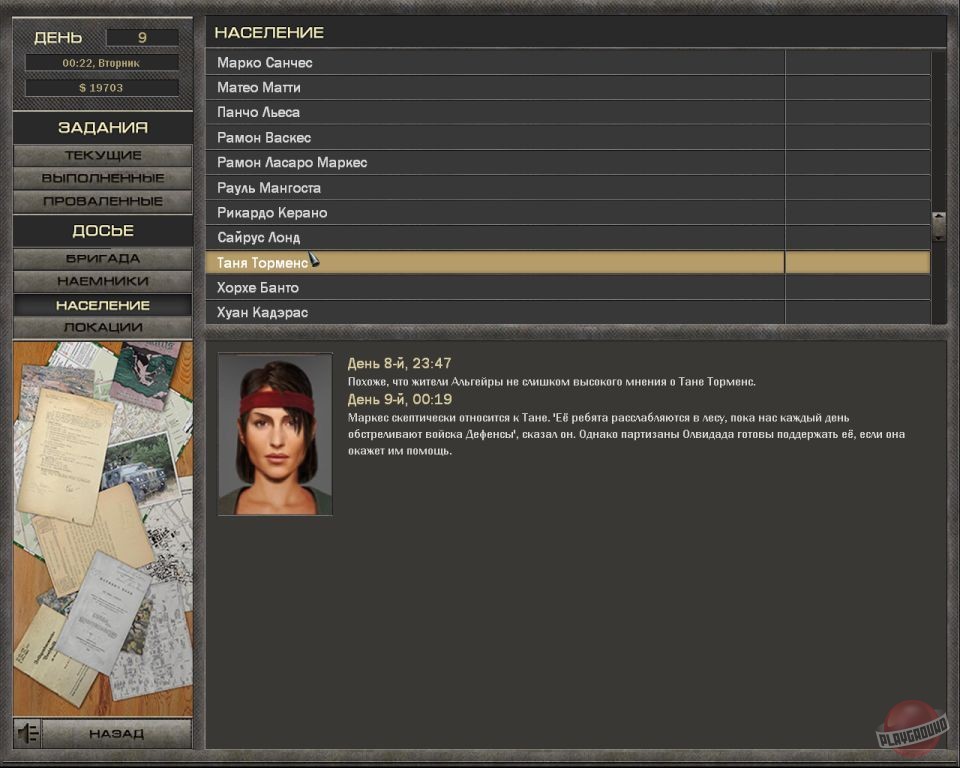Select Матео Матти in the list
Viewport: 960px width, 768px height.
coord(568,88)
